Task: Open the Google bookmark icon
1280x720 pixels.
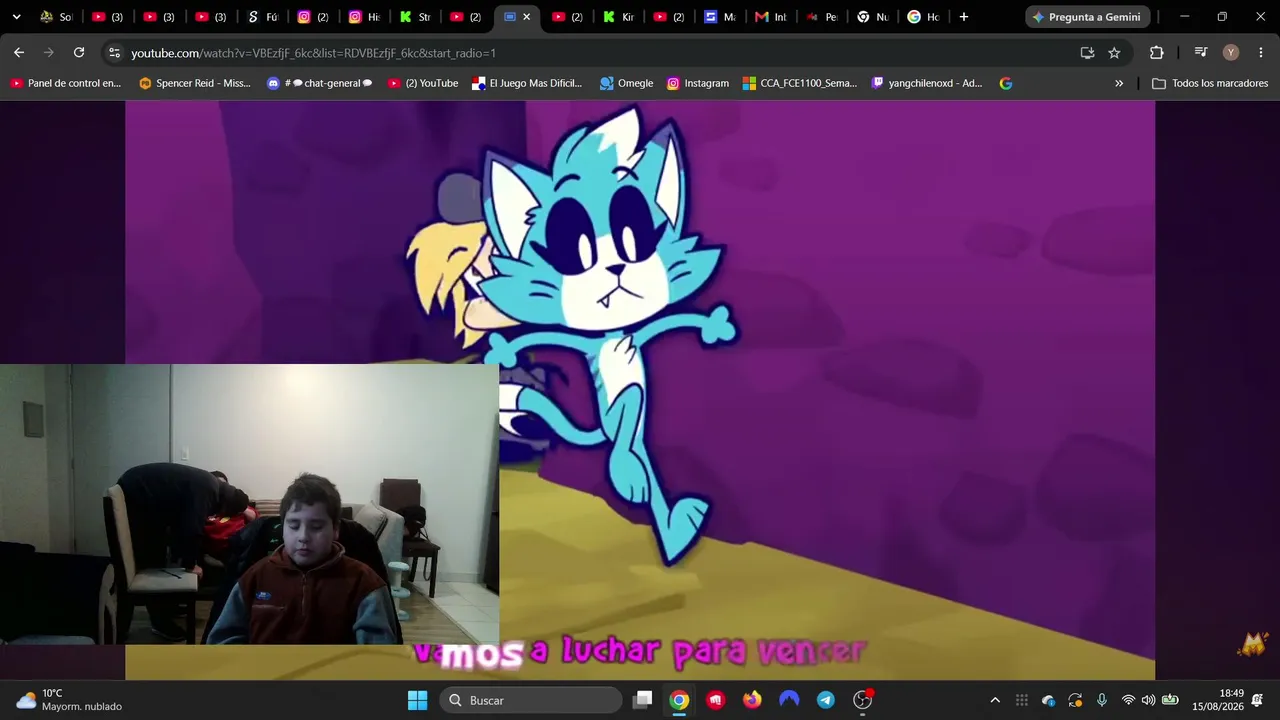Action: [x=1006, y=83]
